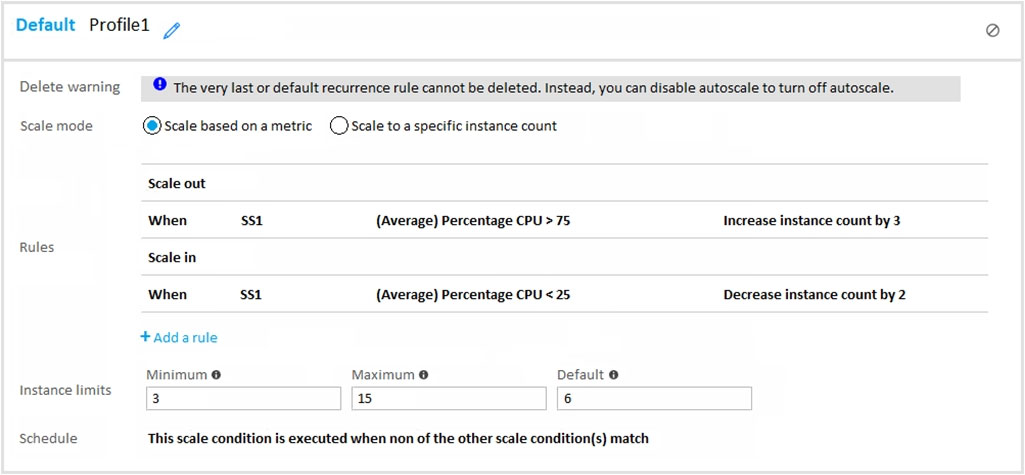Click the Maximum instance limit field

pyautogui.click(x=448, y=399)
